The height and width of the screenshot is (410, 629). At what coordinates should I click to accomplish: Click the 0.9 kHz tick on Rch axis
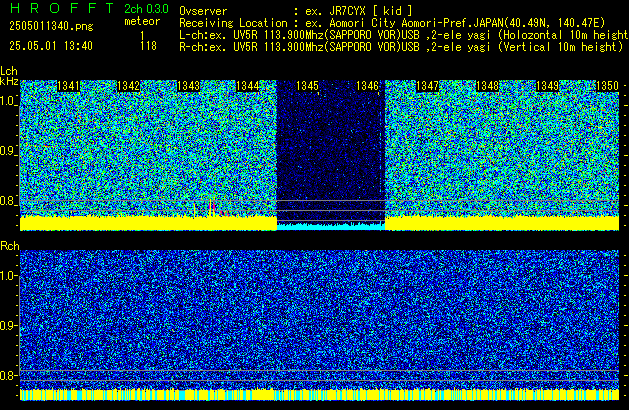tap(8, 325)
